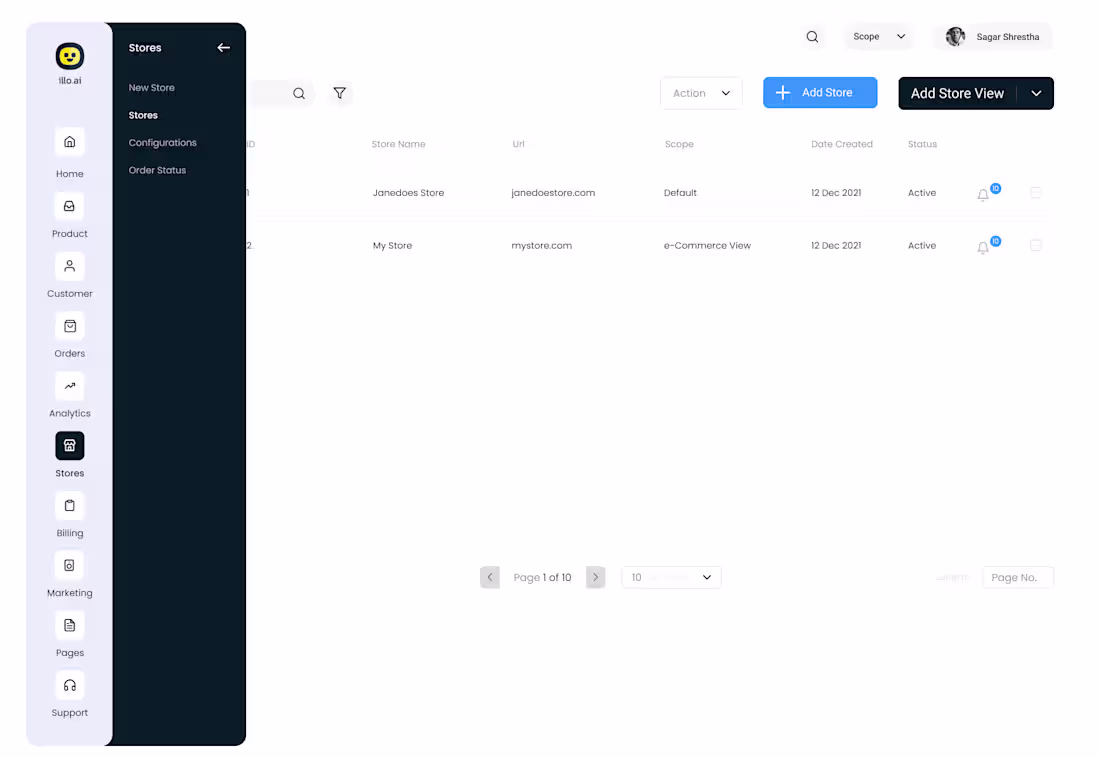The width and height of the screenshot is (1100, 757).
Task: Click the Page No. input field
Action: pyautogui.click(x=1017, y=577)
